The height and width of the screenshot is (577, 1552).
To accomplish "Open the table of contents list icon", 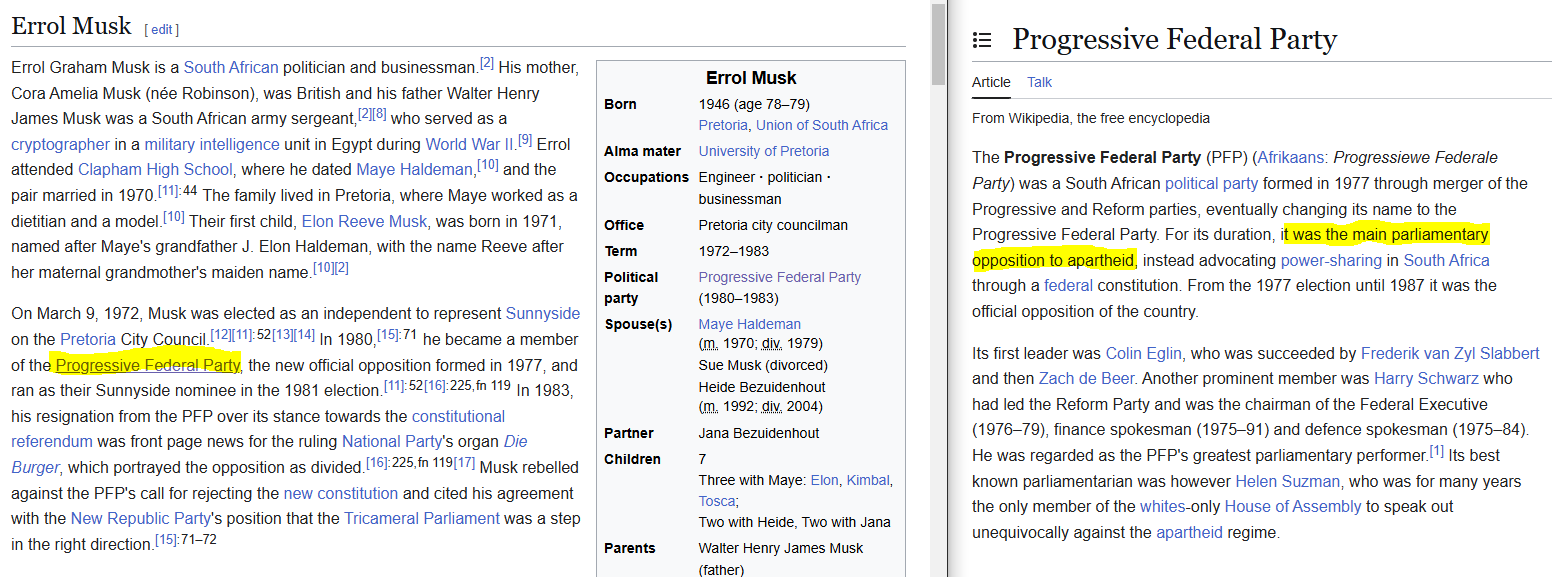I will click(982, 40).
